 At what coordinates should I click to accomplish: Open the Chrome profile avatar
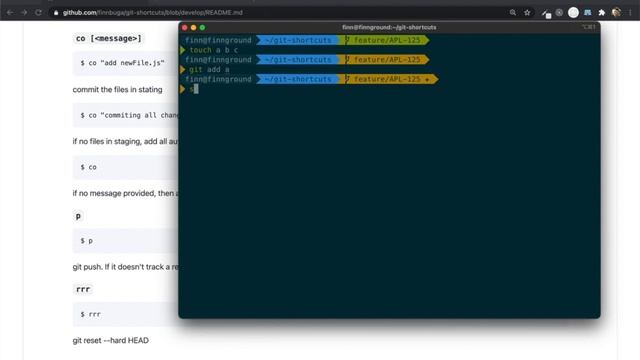tap(616, 13)
